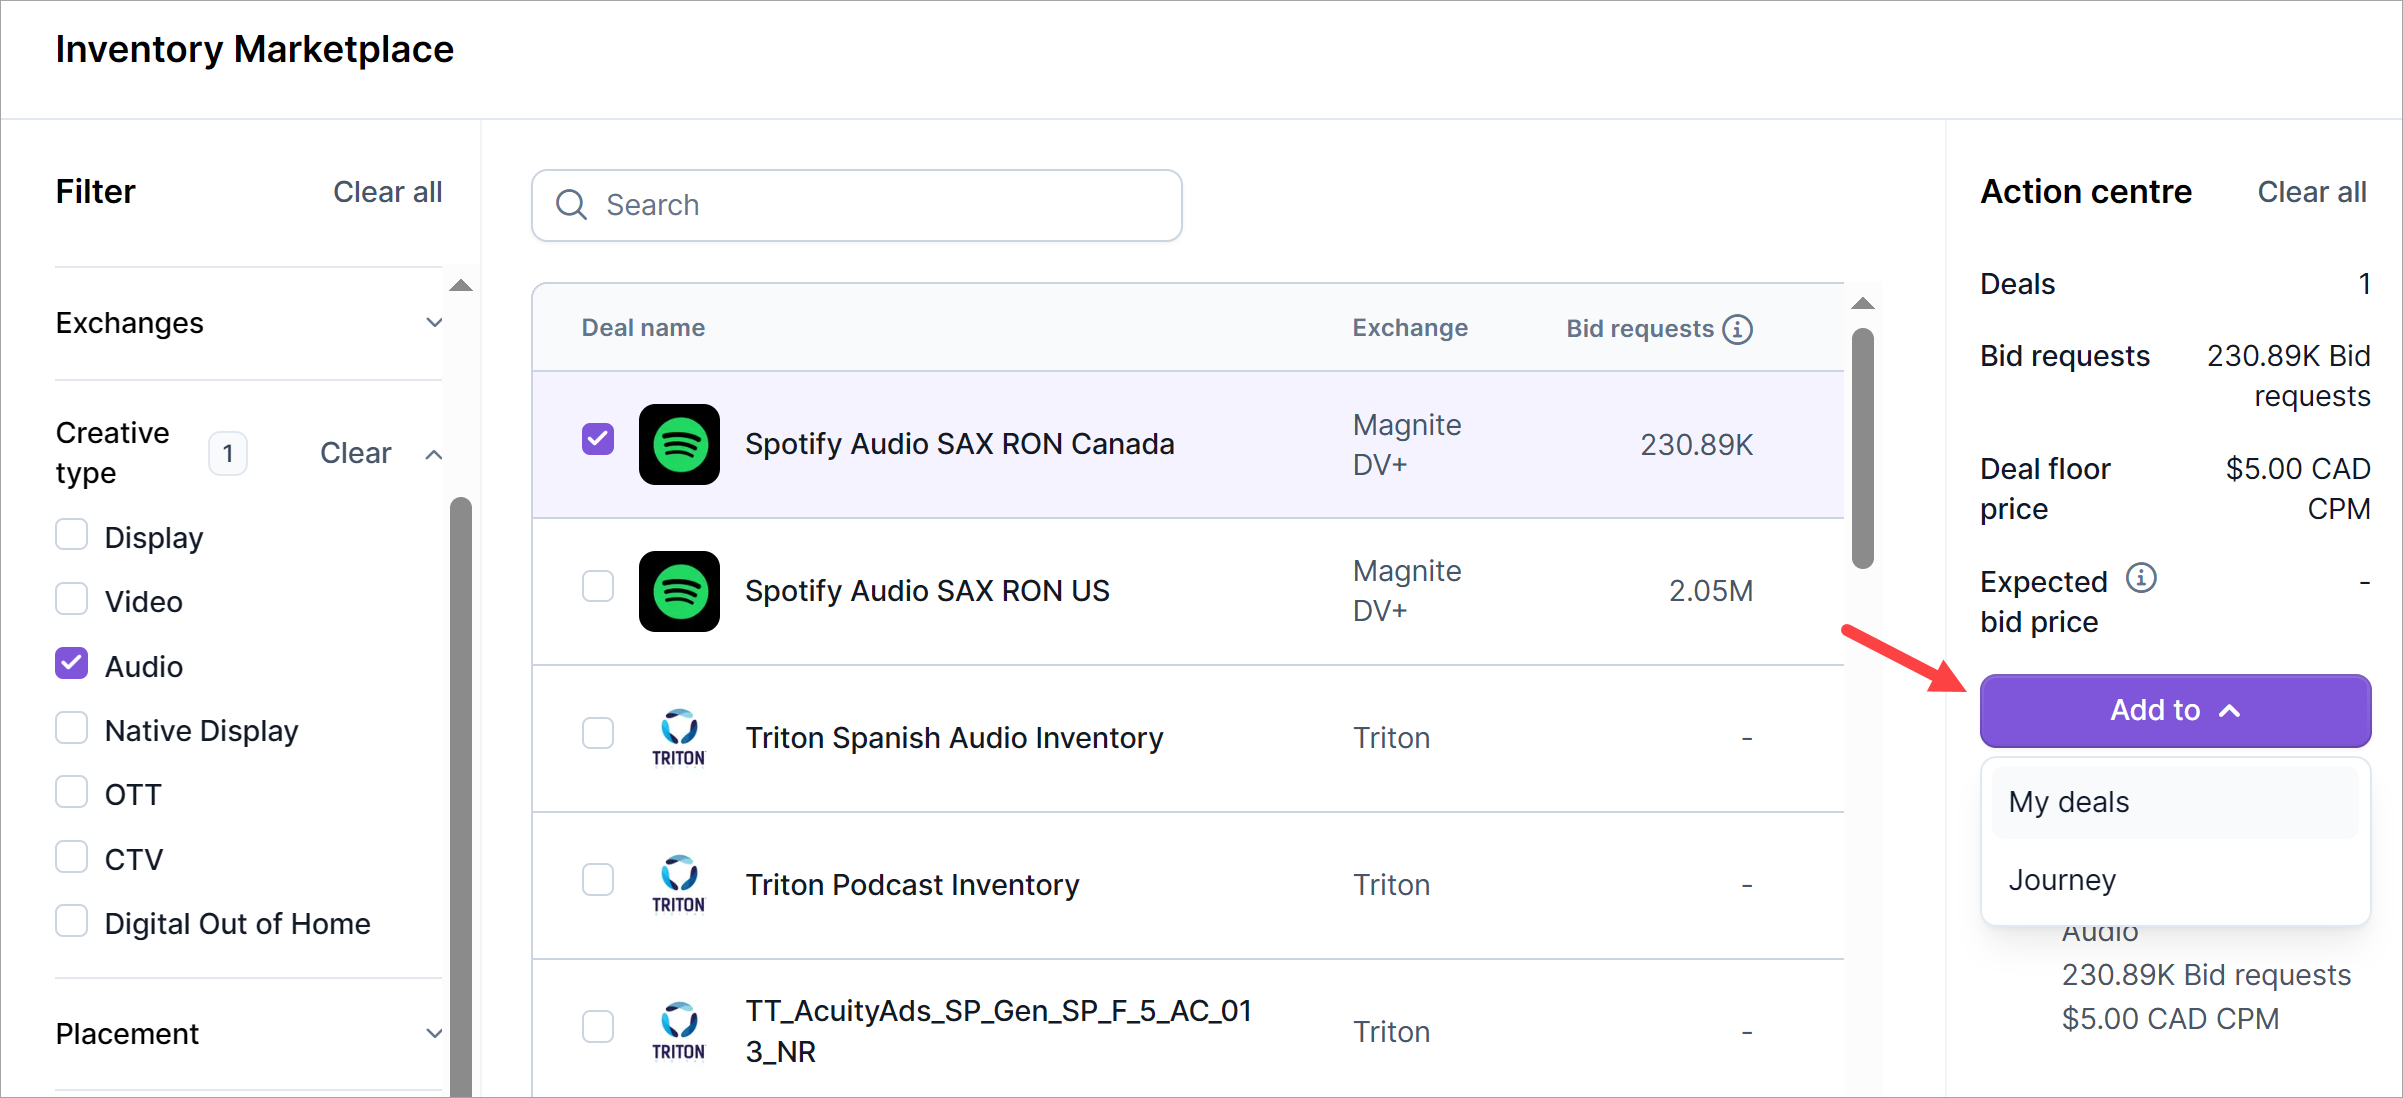Click into the Search deals field
The image size is (2403, 1098).
[x=880, y=205]
